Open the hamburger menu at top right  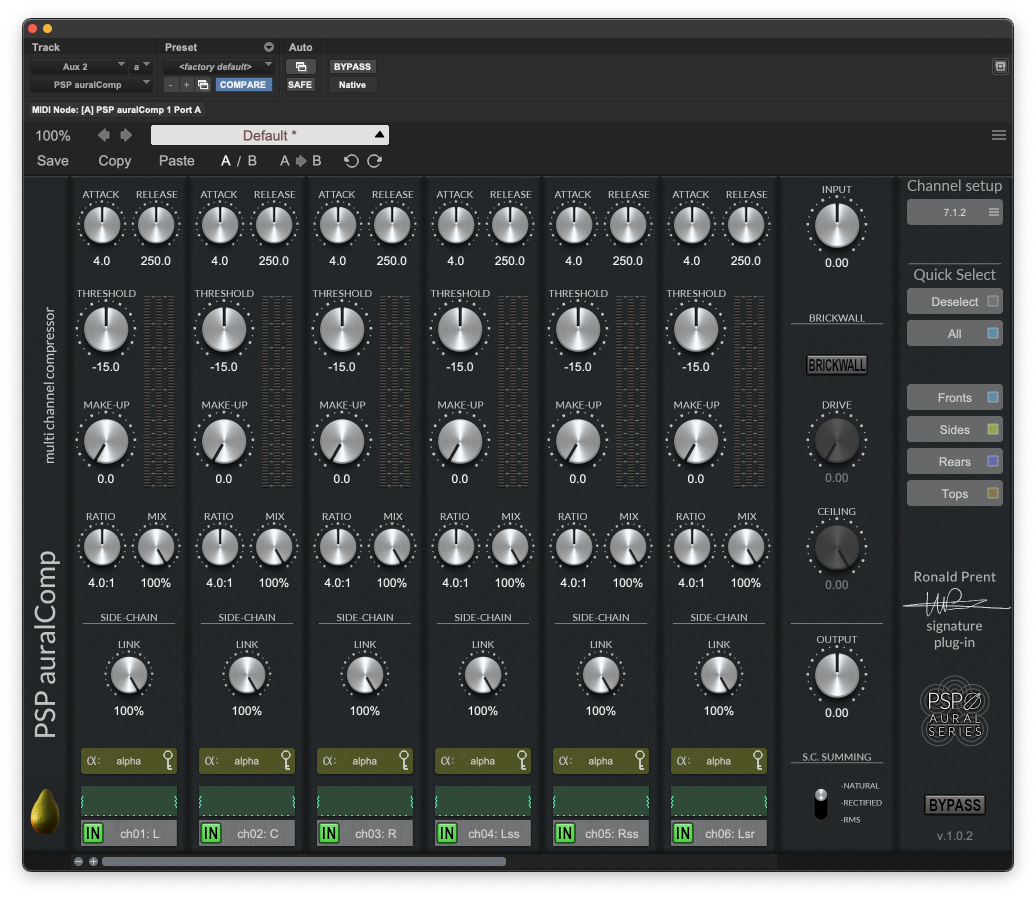coord(998,135)
